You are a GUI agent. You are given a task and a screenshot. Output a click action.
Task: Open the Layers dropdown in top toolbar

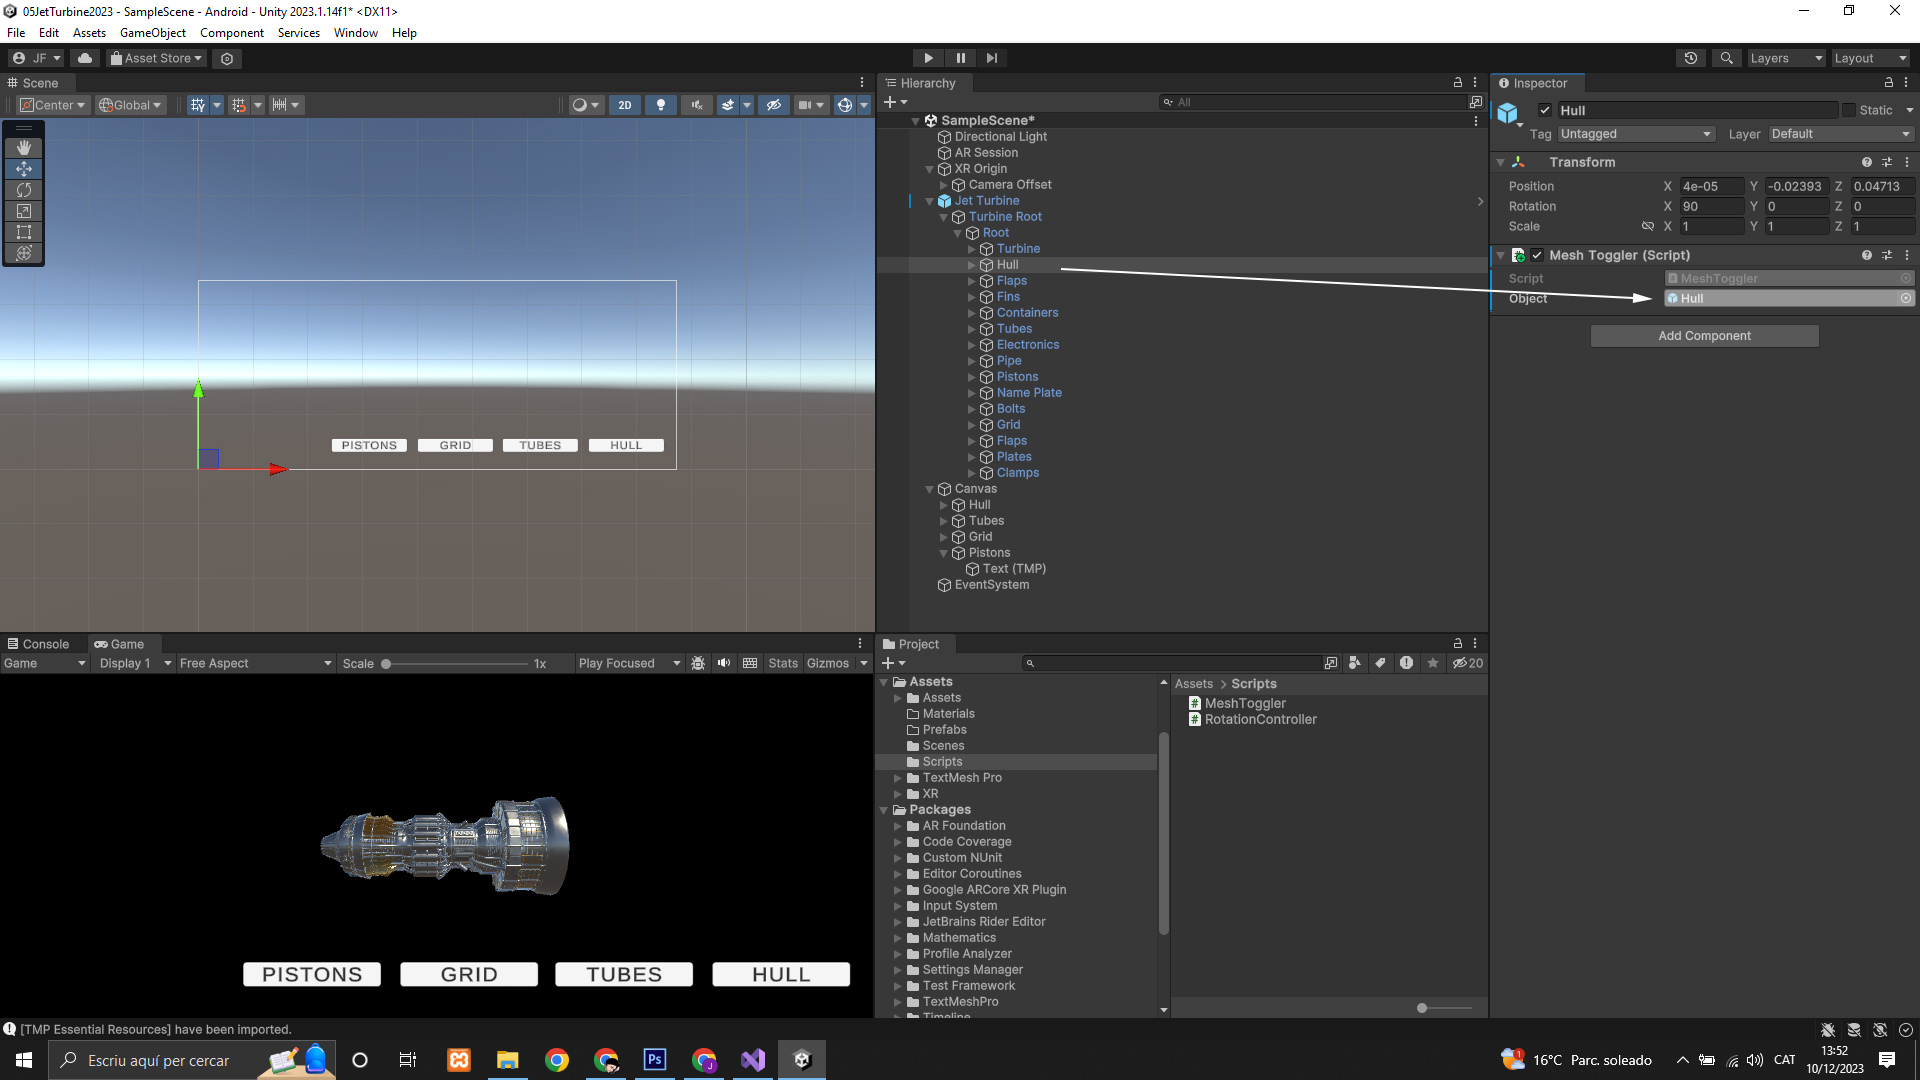pyautogui.click(x=1785, y=58)
